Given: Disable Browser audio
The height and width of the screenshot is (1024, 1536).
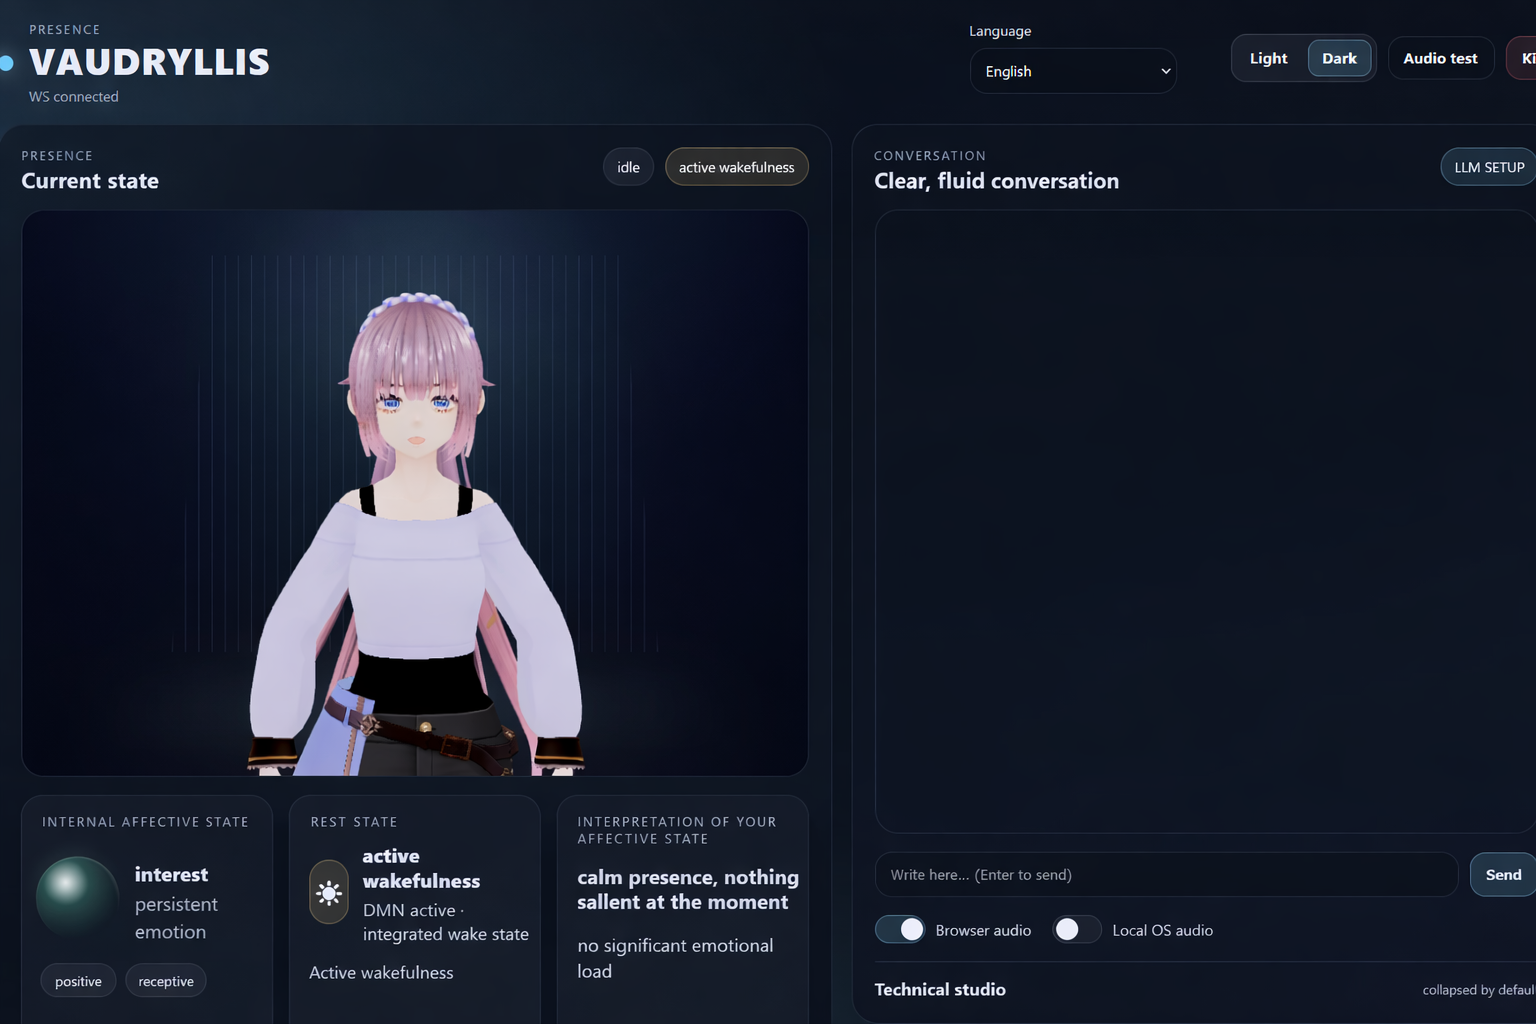Looking at the screenshot, I should 899,929.
